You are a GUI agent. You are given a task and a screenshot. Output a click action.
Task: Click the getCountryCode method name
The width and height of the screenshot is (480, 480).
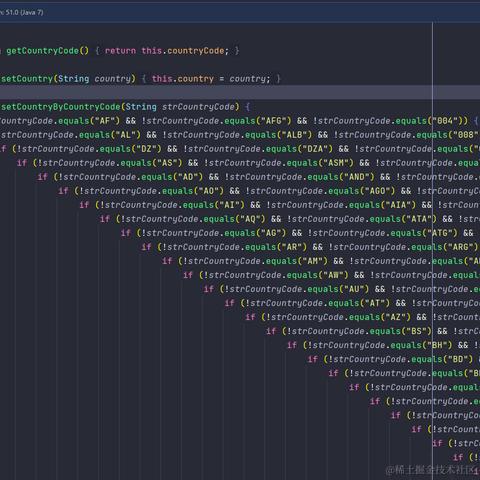[x=42, y=51]
